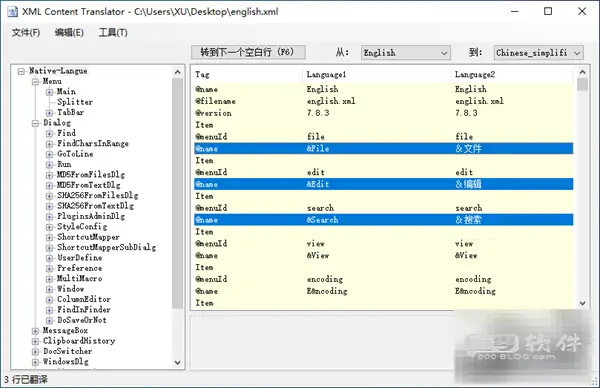Select the MD5FromFilesDlg tree item
This screenshot has width=600, height=388.
[x=91, y=174]
